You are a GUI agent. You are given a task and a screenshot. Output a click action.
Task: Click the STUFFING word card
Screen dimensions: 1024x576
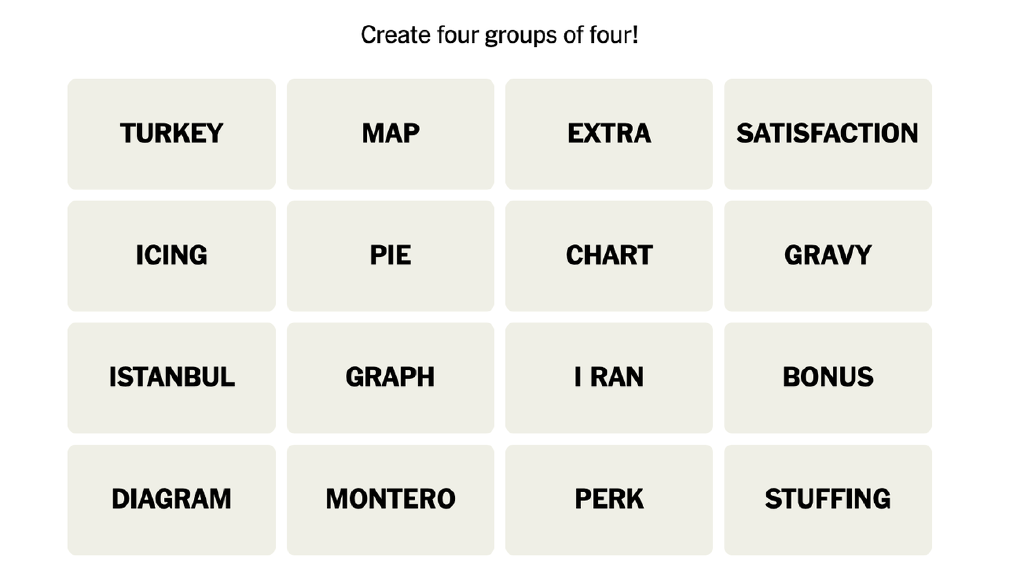[827, 500]
